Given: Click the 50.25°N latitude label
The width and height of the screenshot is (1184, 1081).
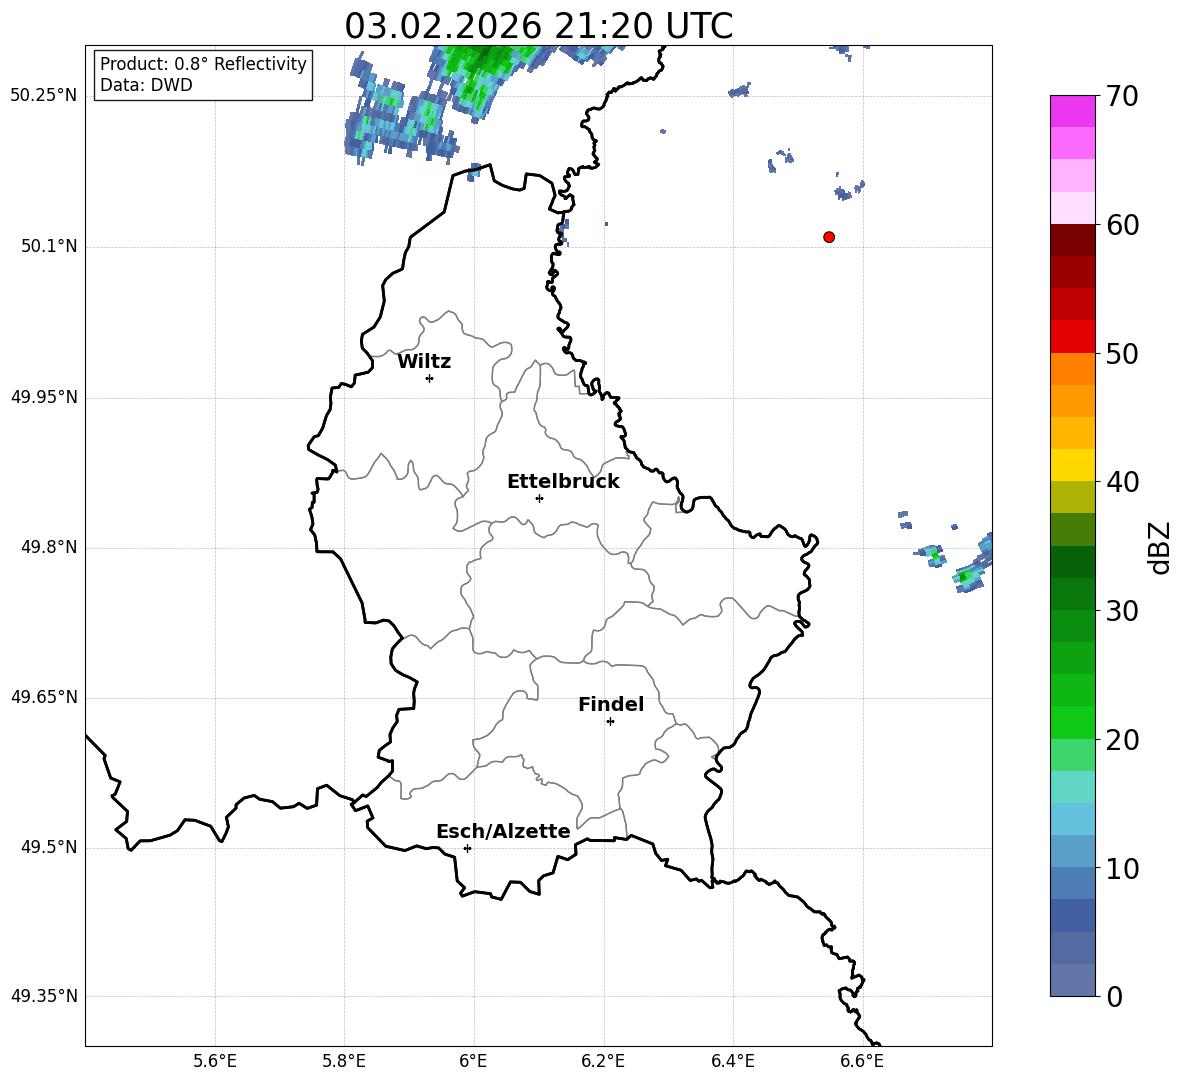Looking at the screenshot, I should click(44, 96).
